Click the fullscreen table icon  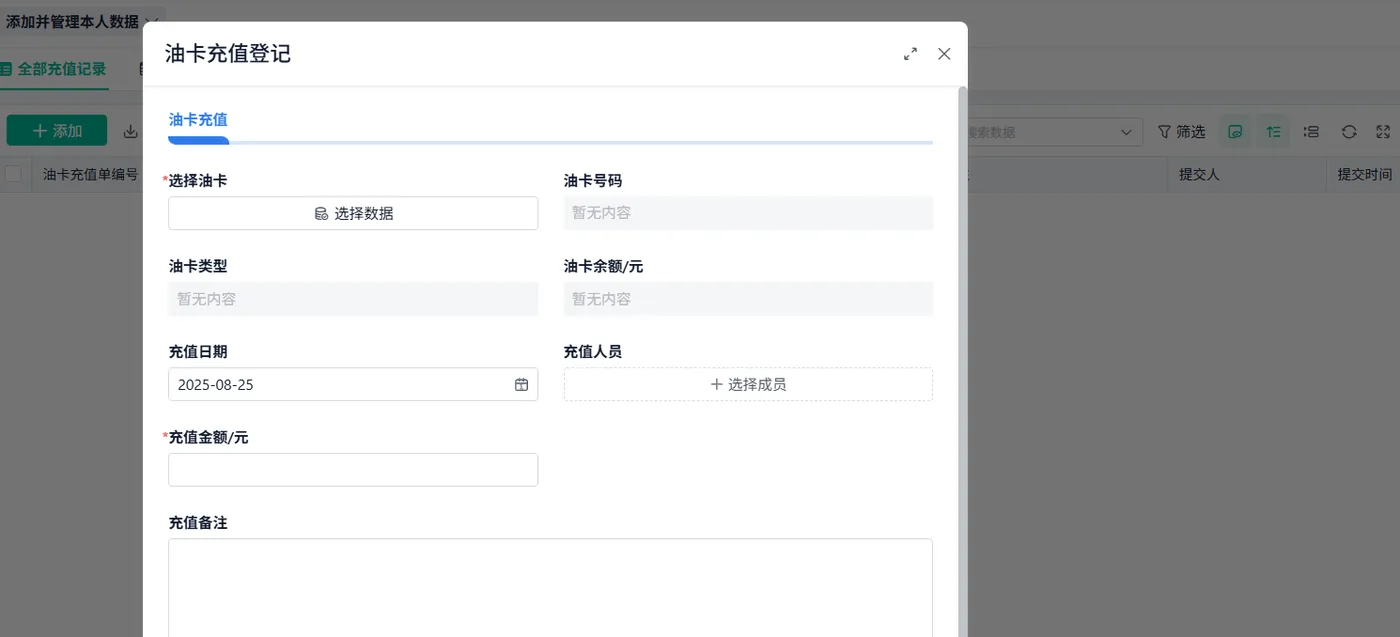(x=1384, y=132)
